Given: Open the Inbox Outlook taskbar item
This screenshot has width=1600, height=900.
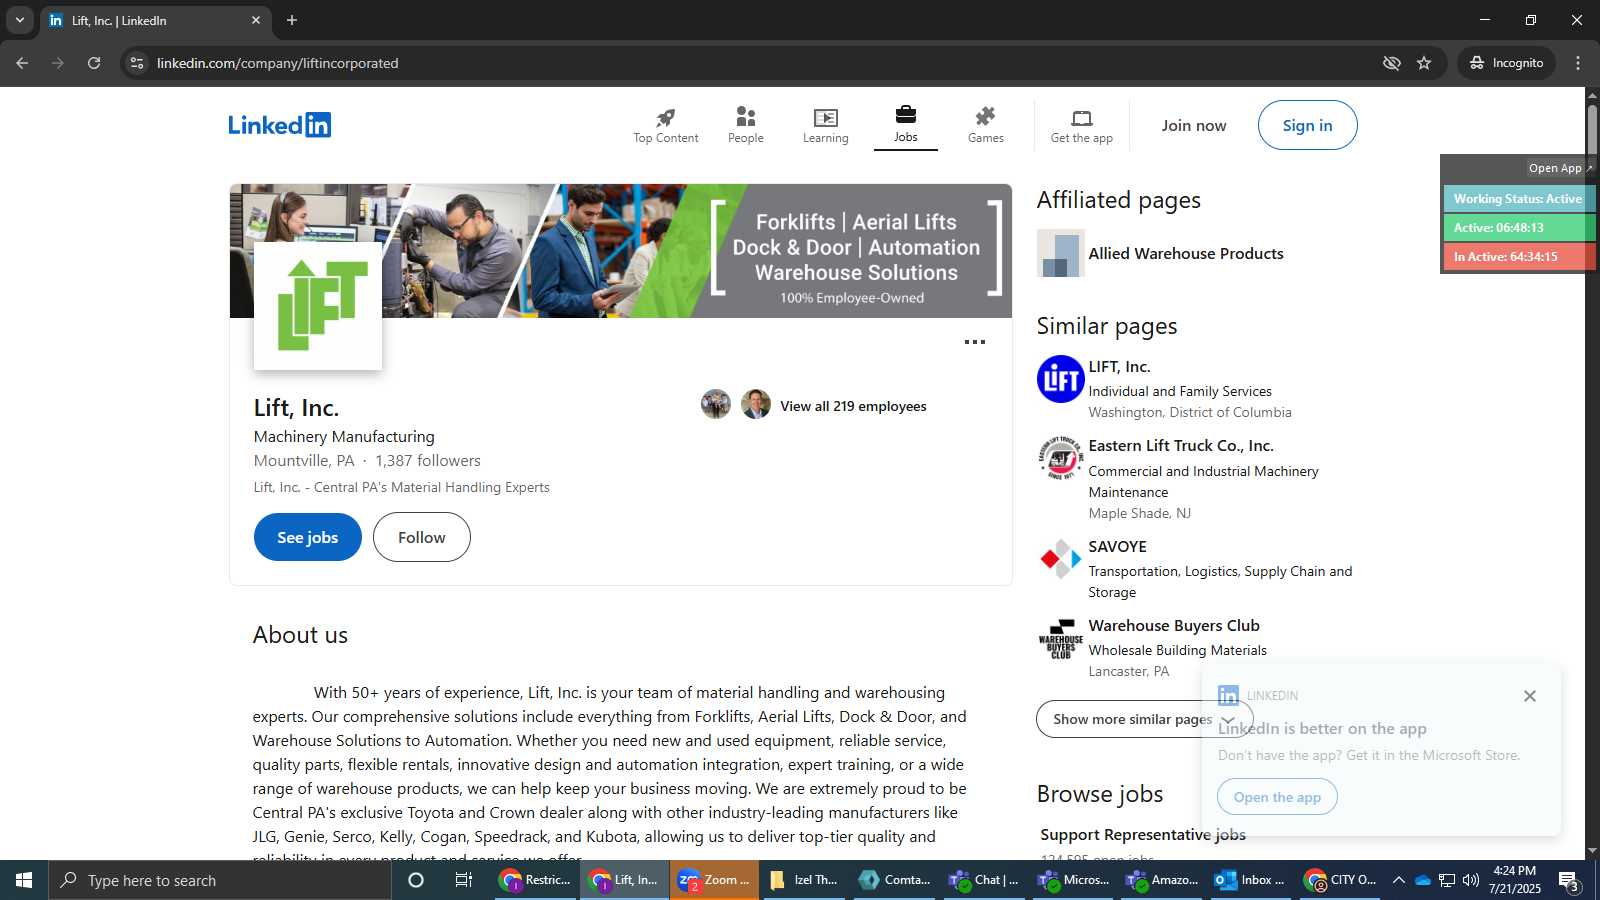Looking at the screenshot, I should 1252,880.
